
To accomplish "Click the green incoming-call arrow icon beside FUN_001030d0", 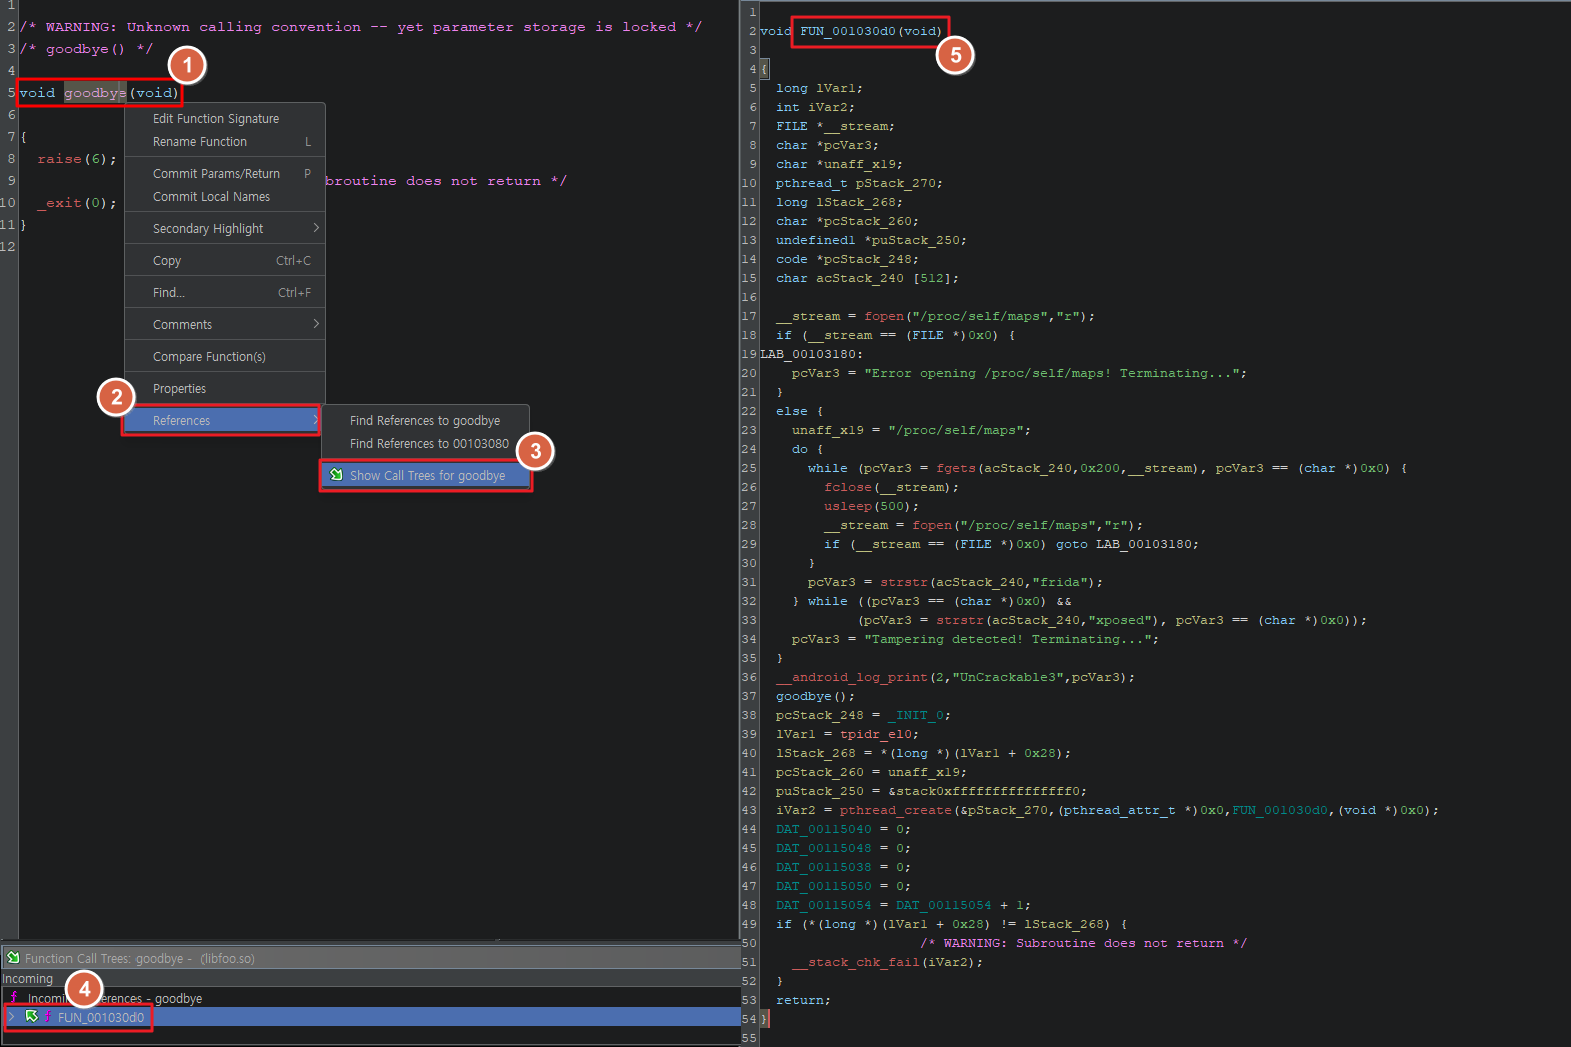I will pyautogui.click(x=32, y=1017).
